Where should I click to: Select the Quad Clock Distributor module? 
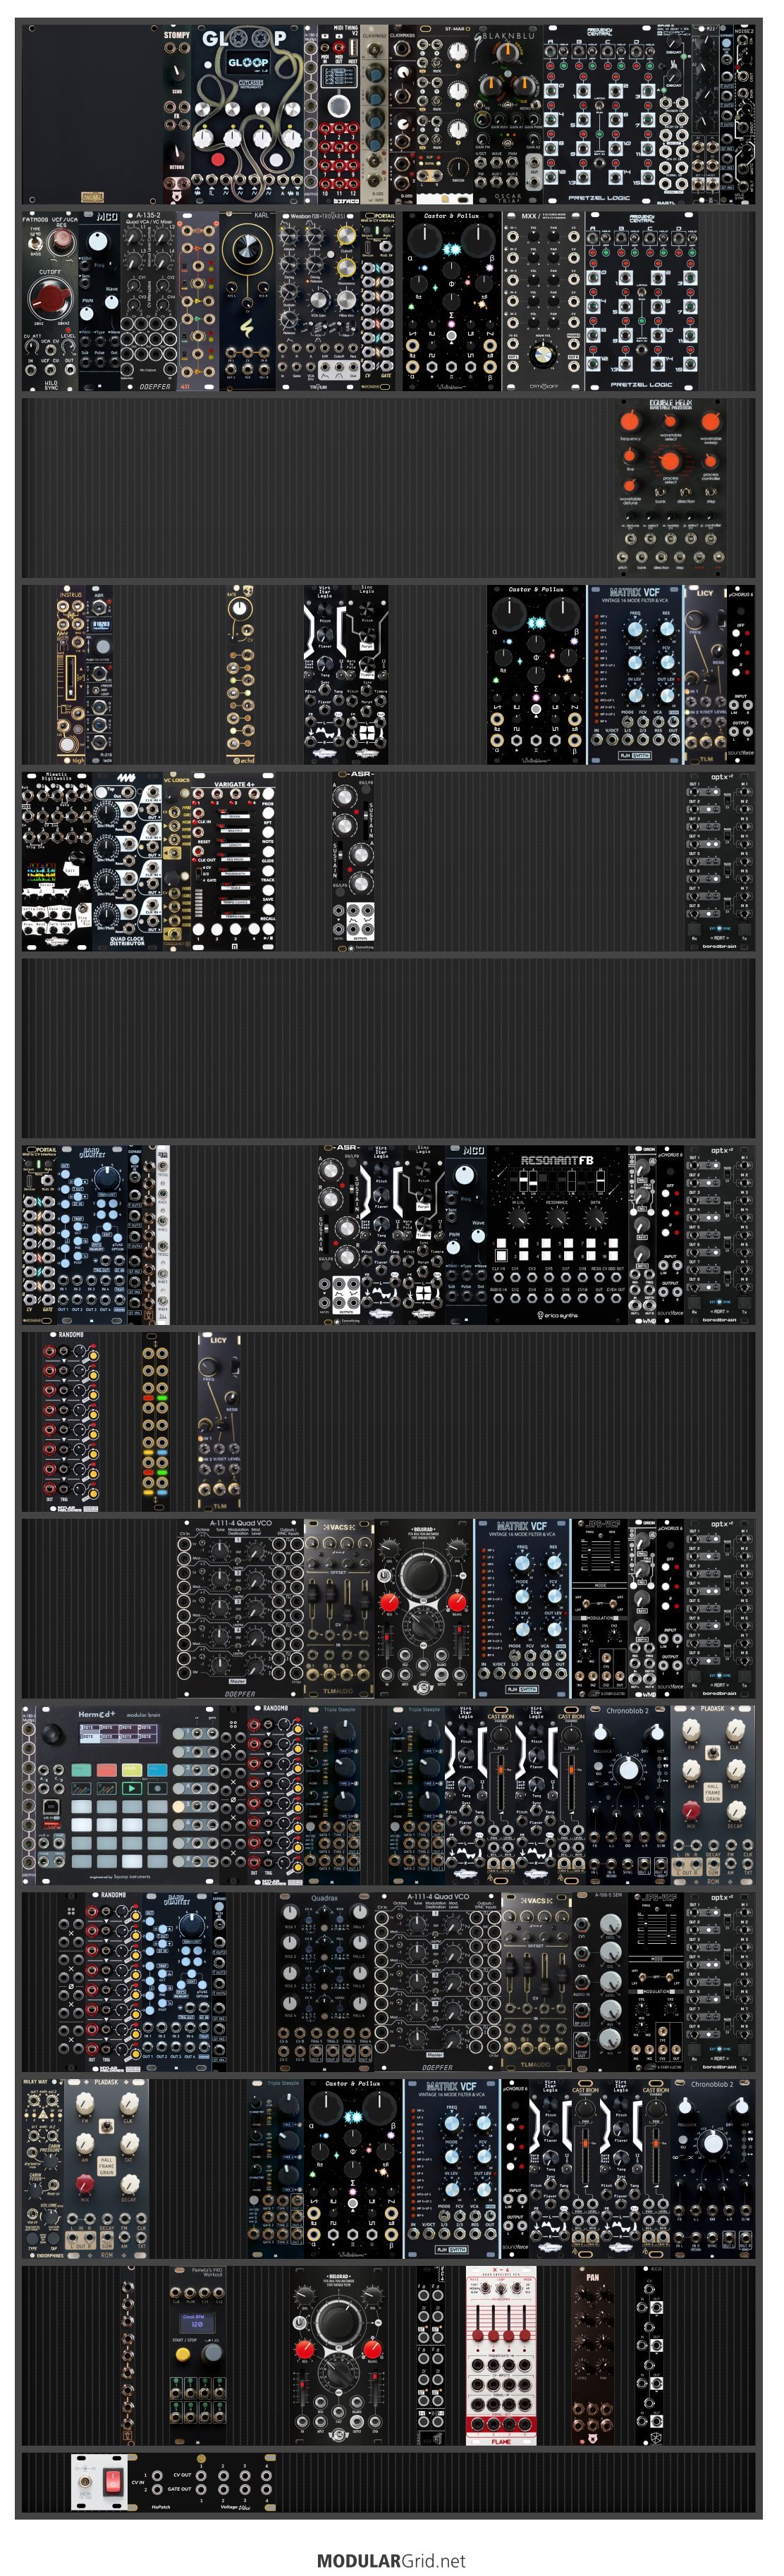point(127,861)
